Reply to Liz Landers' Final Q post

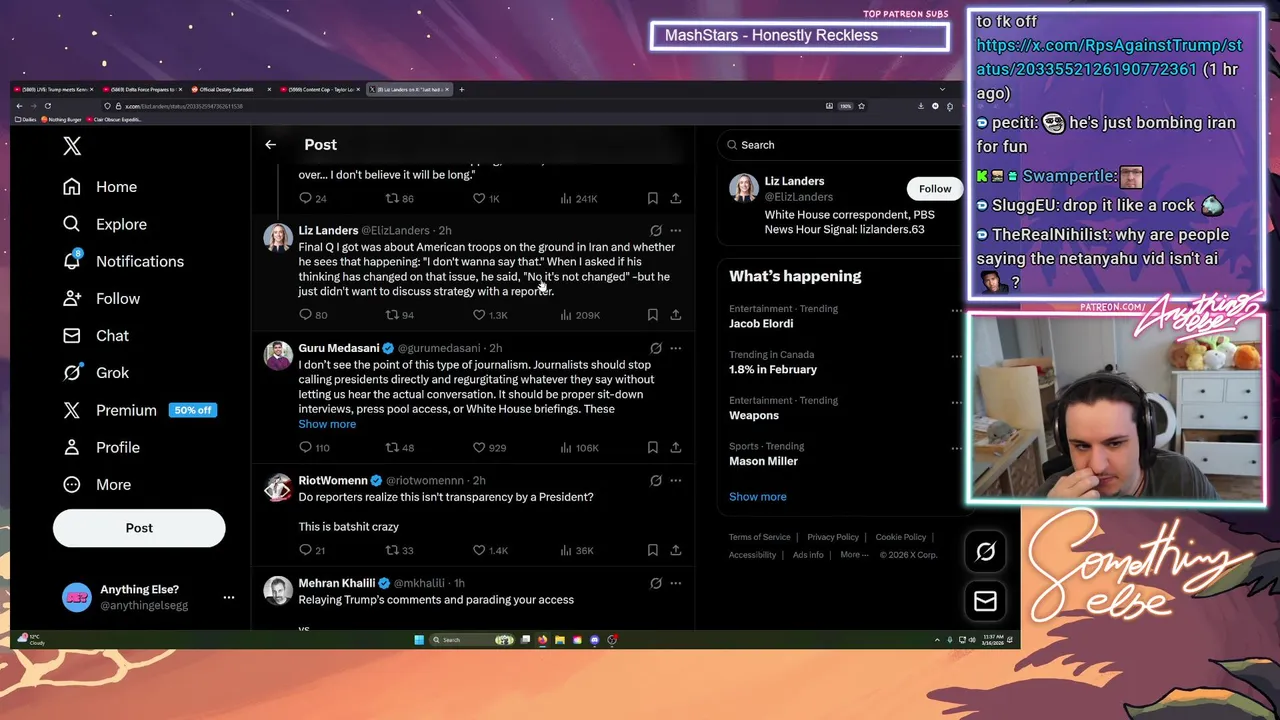click(x=306, y=315)
